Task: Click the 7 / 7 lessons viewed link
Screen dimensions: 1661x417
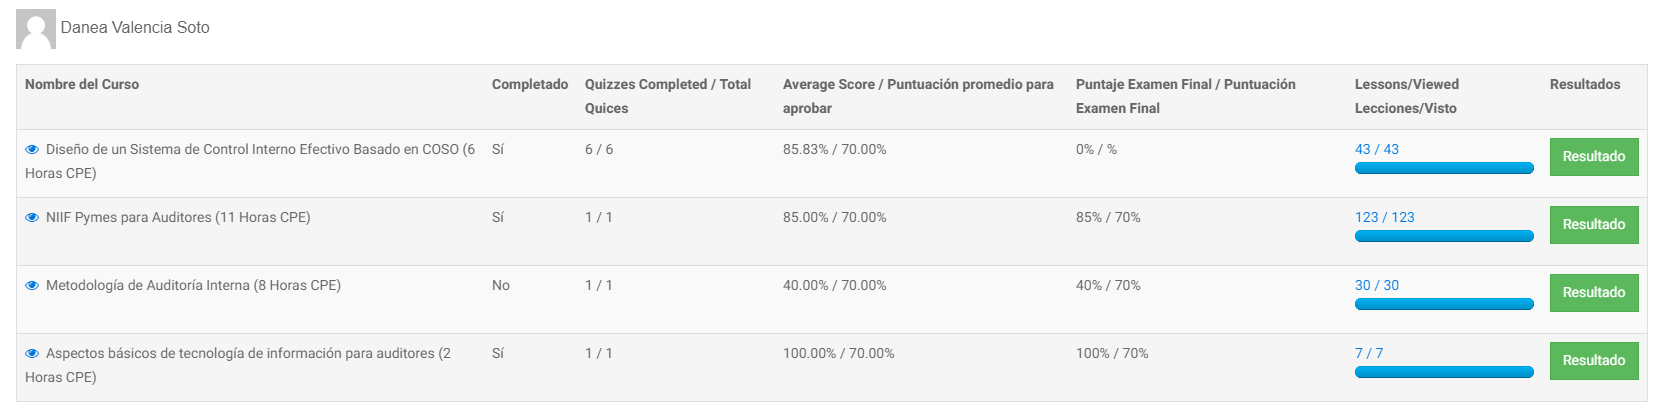Action: [x=1368, y=353]
